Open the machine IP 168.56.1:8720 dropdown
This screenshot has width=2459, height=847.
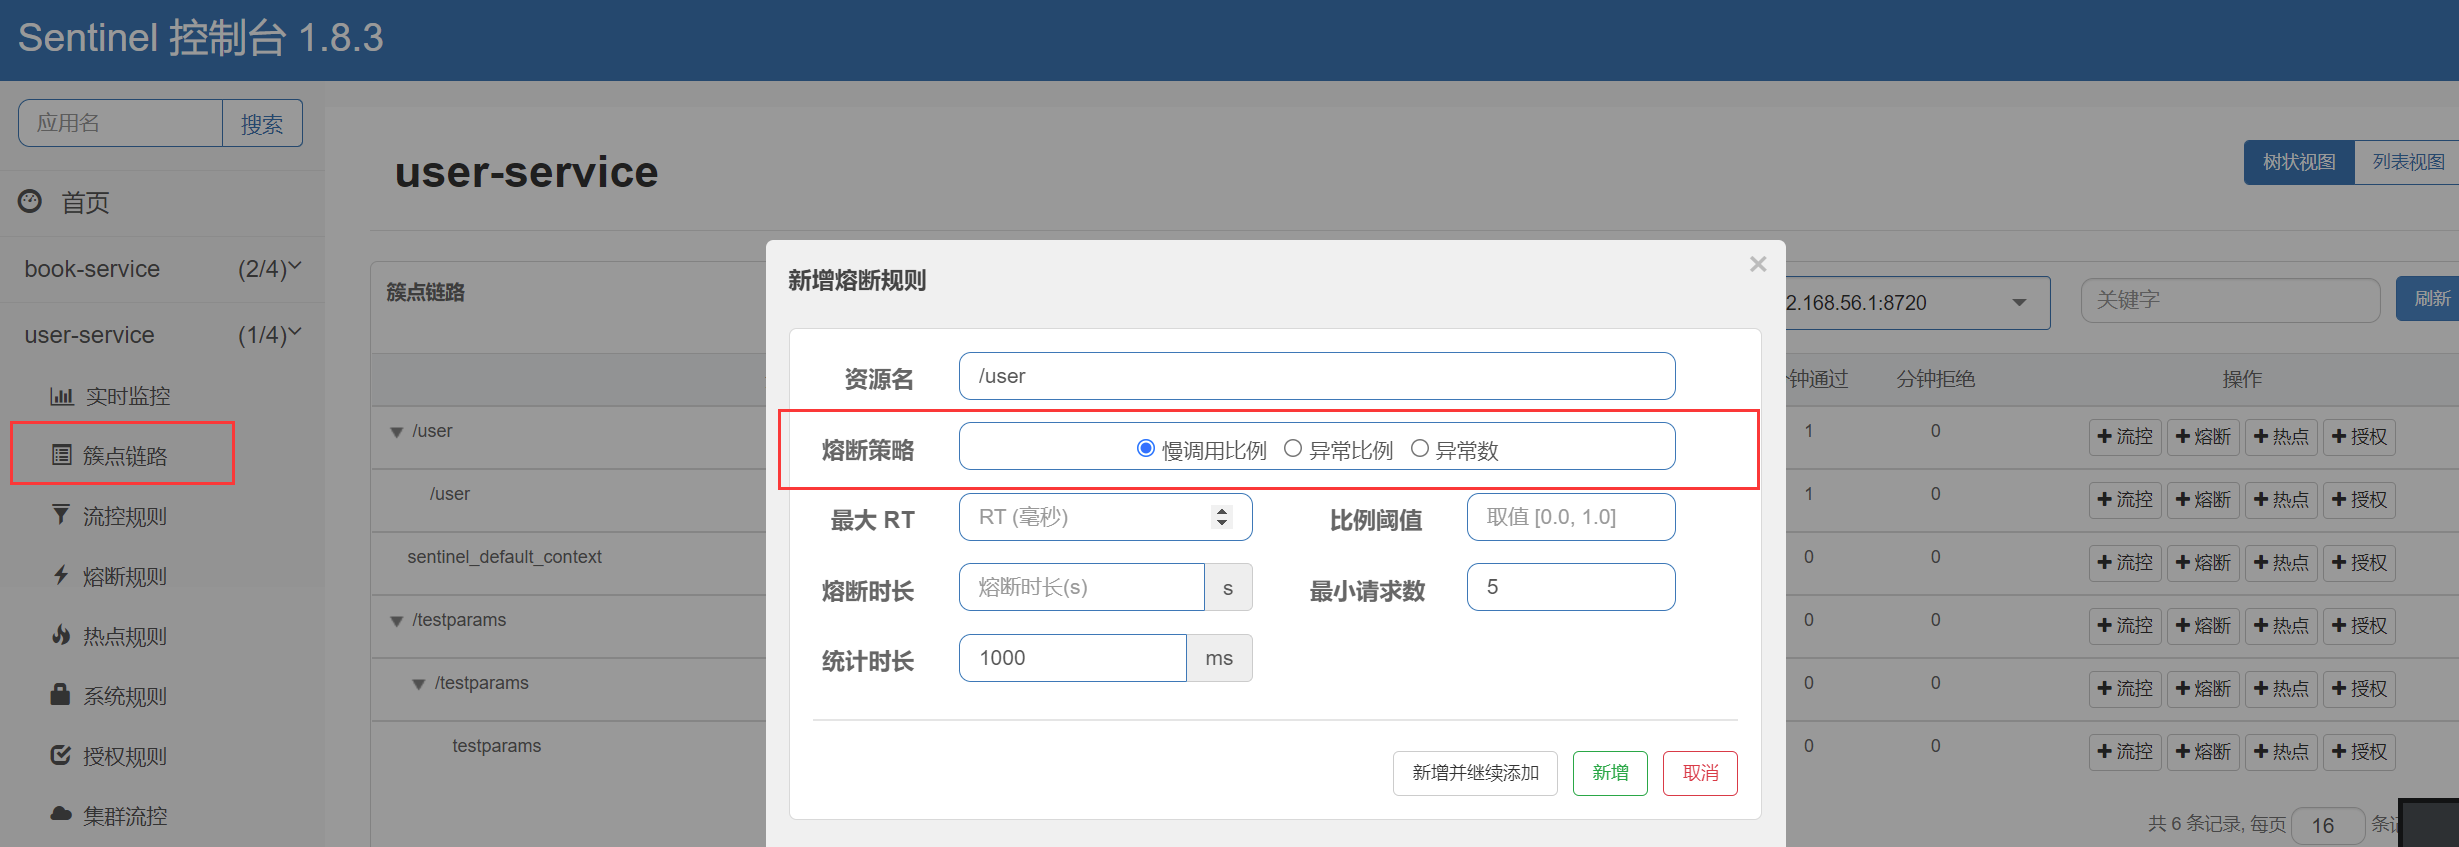click(1917, 303)
